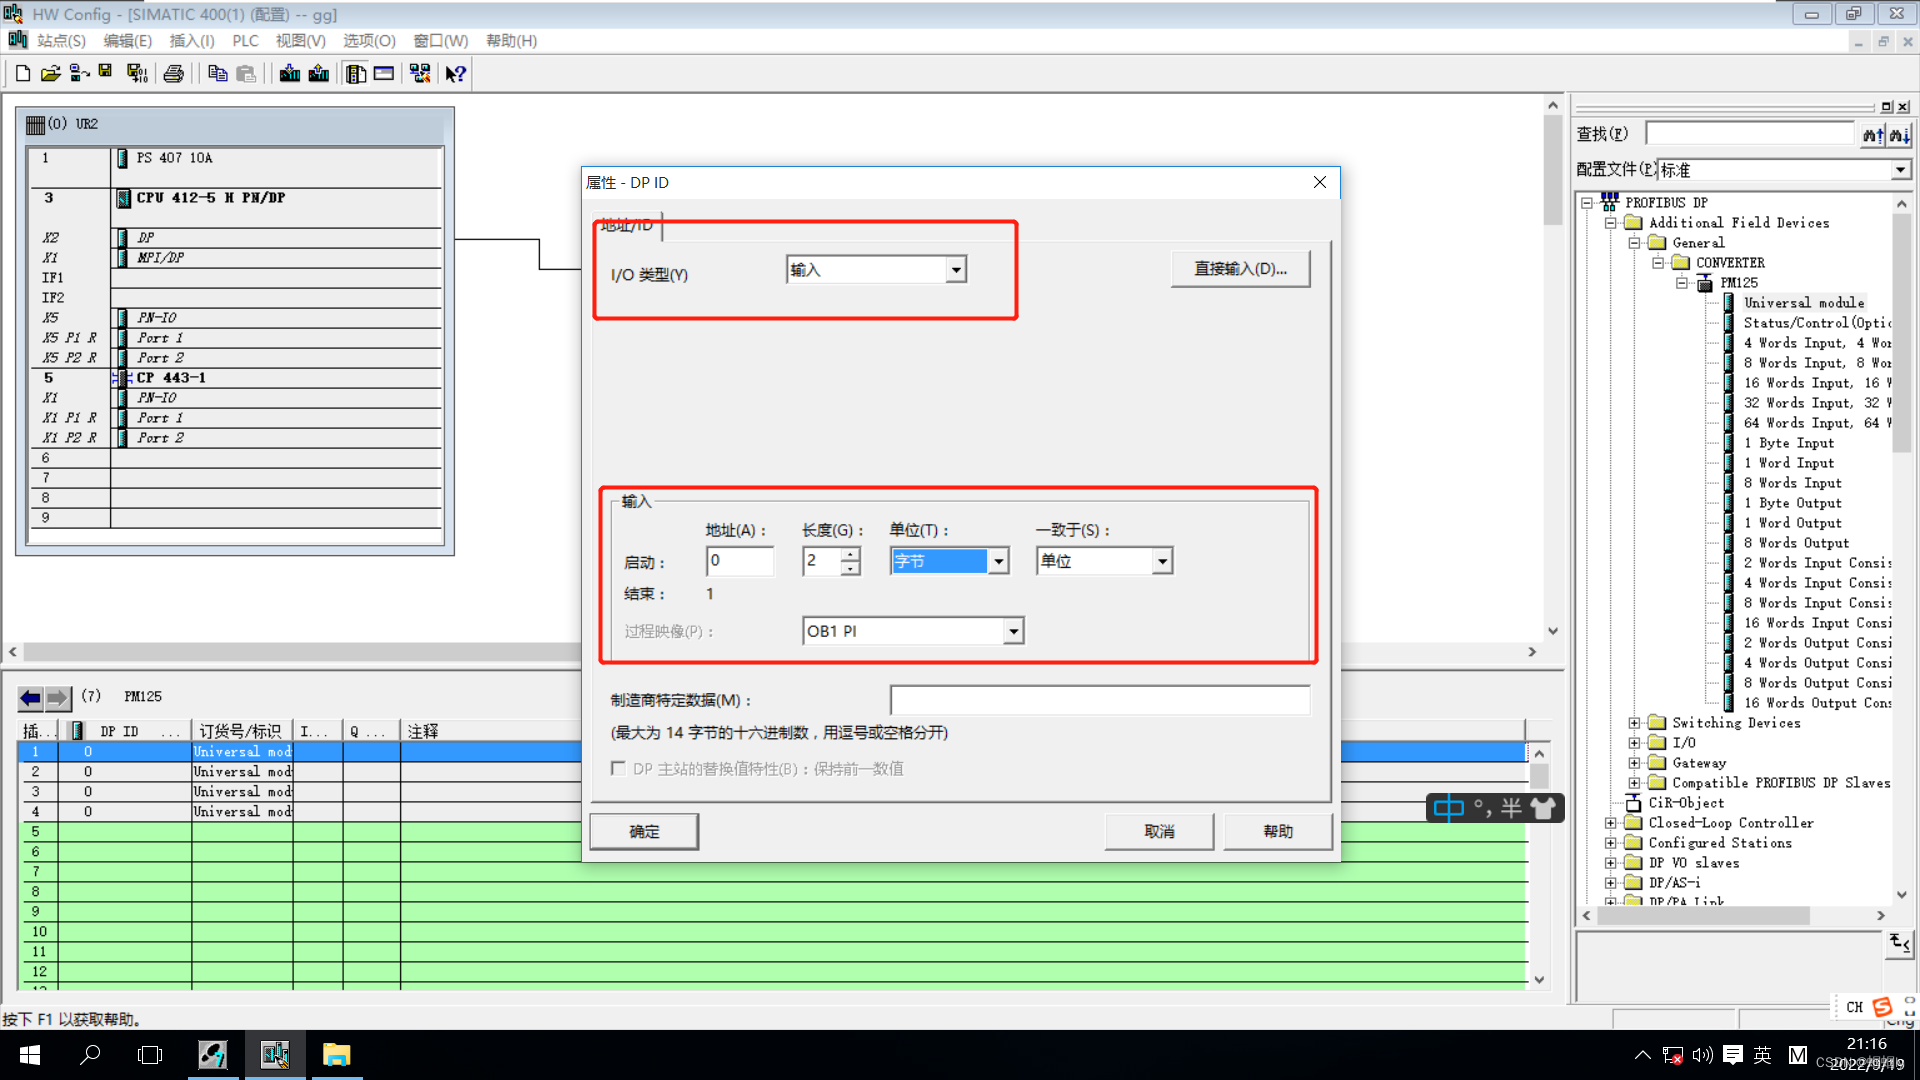Select the 地址/ID tab
This screenshot has width=1920, height=1080.
(x=627, y=226)
